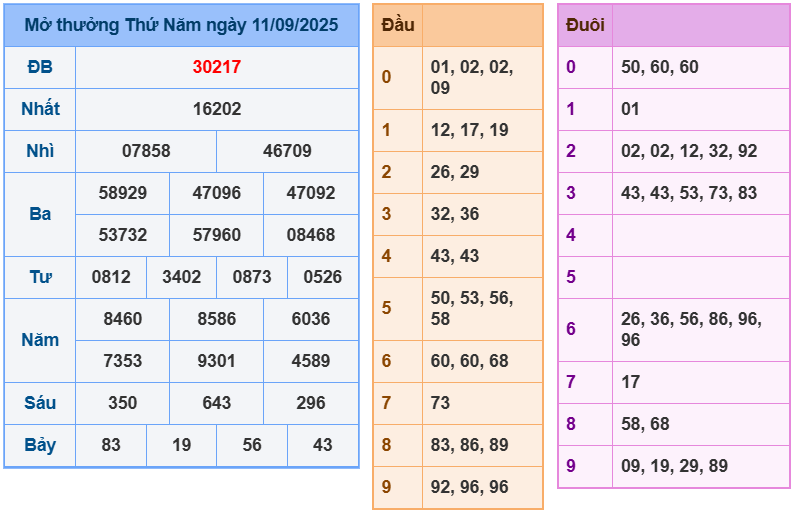Select Đầu values "83, 86, 89"
The image size is (792, 512).
(469, 445)
